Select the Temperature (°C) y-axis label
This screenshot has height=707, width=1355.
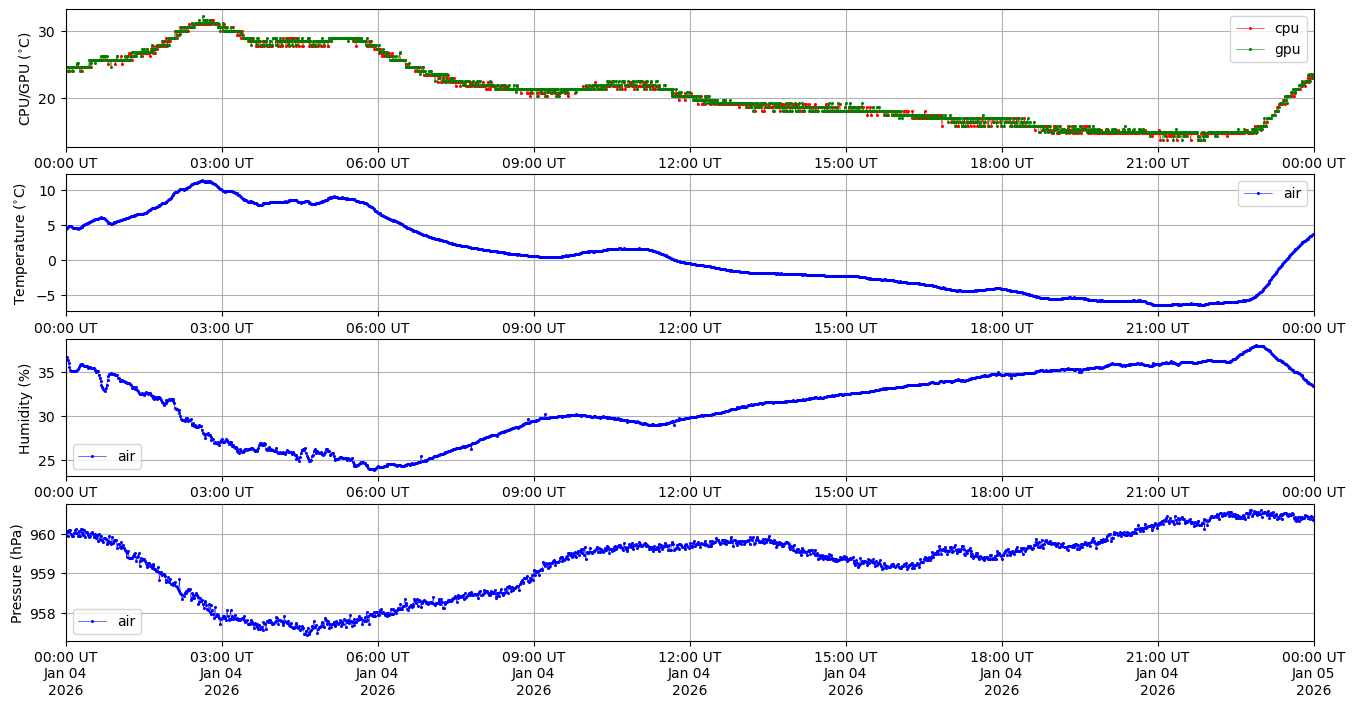click(20, 243)
